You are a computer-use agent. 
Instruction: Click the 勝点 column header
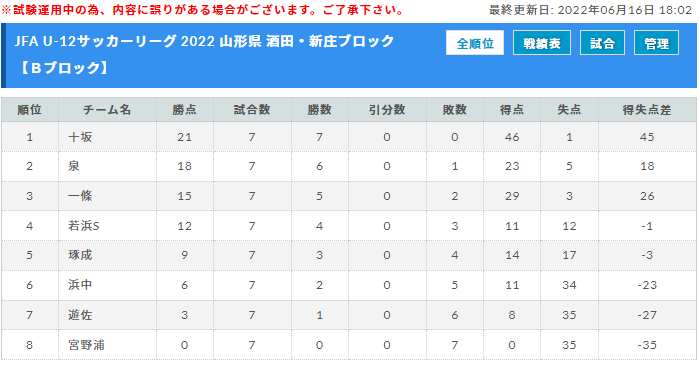[x=185, y=110]
